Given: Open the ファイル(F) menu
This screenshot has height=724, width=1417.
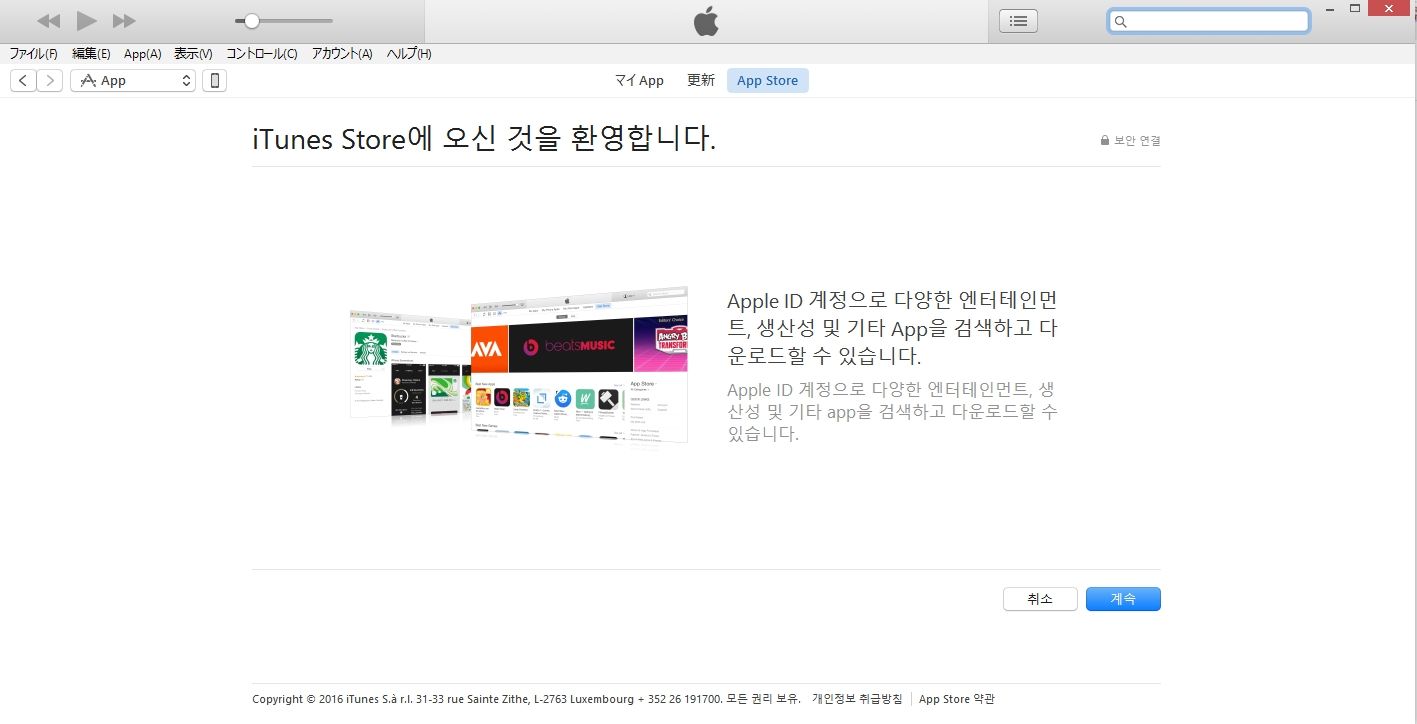Looking at the screenshot, I should pos(33,54).
